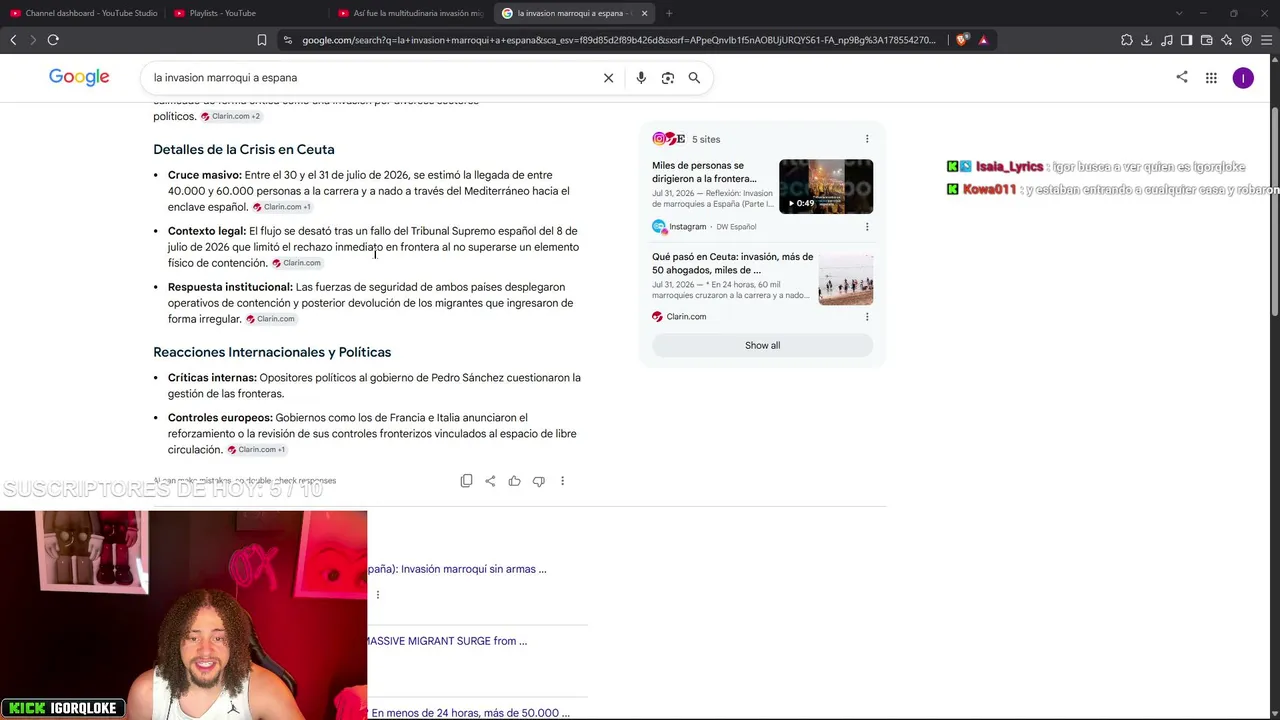Copy the AI overview response
This screenshot has width=1280, height=720.
point(466,481)
